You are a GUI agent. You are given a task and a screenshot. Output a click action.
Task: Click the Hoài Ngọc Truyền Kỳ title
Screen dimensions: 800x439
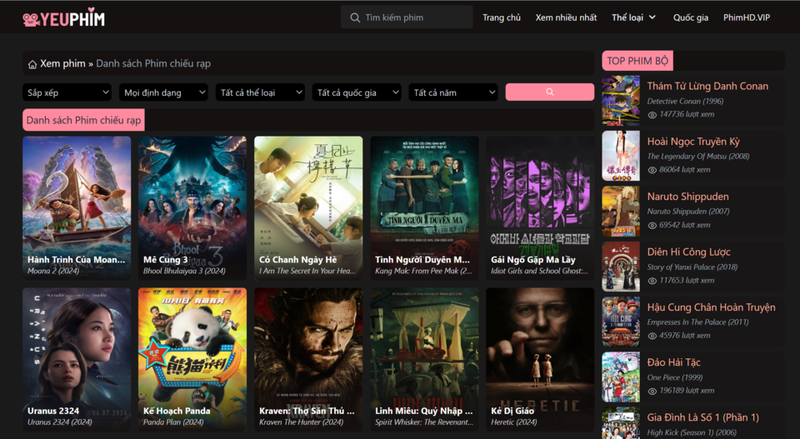[693, 141]
